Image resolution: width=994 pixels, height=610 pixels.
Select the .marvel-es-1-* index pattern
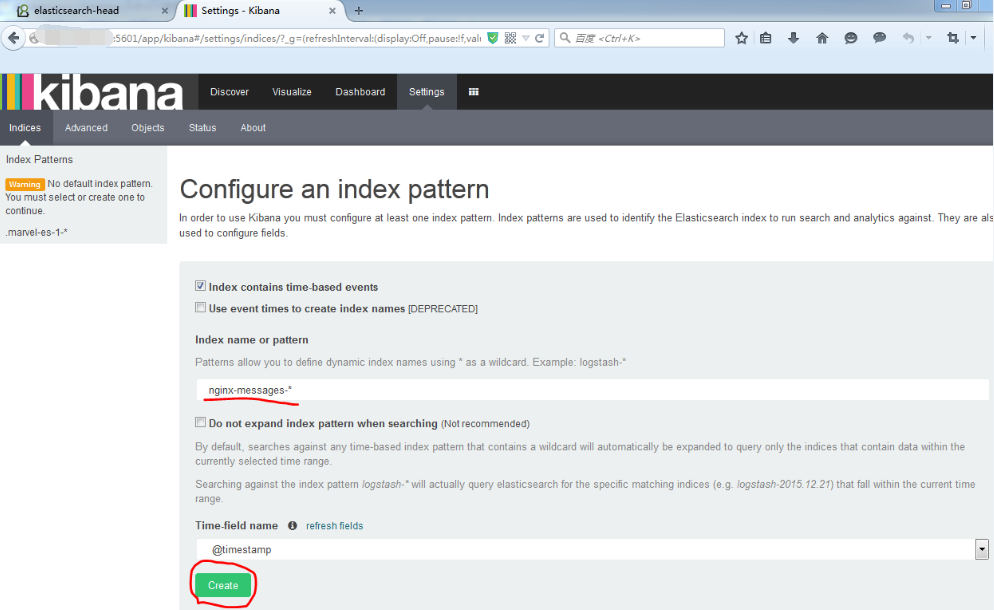pos(37,232)
